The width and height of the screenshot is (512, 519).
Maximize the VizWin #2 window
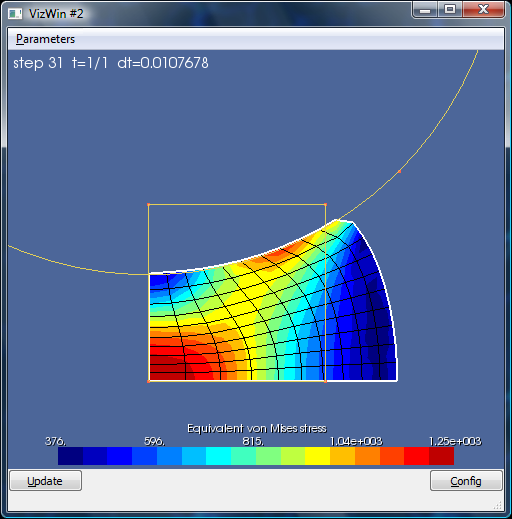[450, 9]
